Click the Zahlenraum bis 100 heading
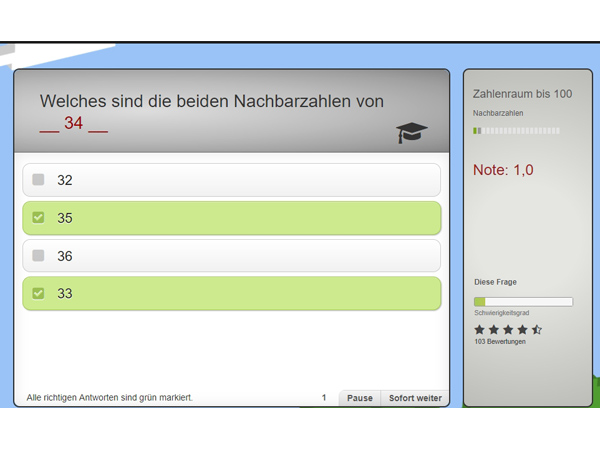The width and height of the screenshot is (600, 450). coord(522,94)
